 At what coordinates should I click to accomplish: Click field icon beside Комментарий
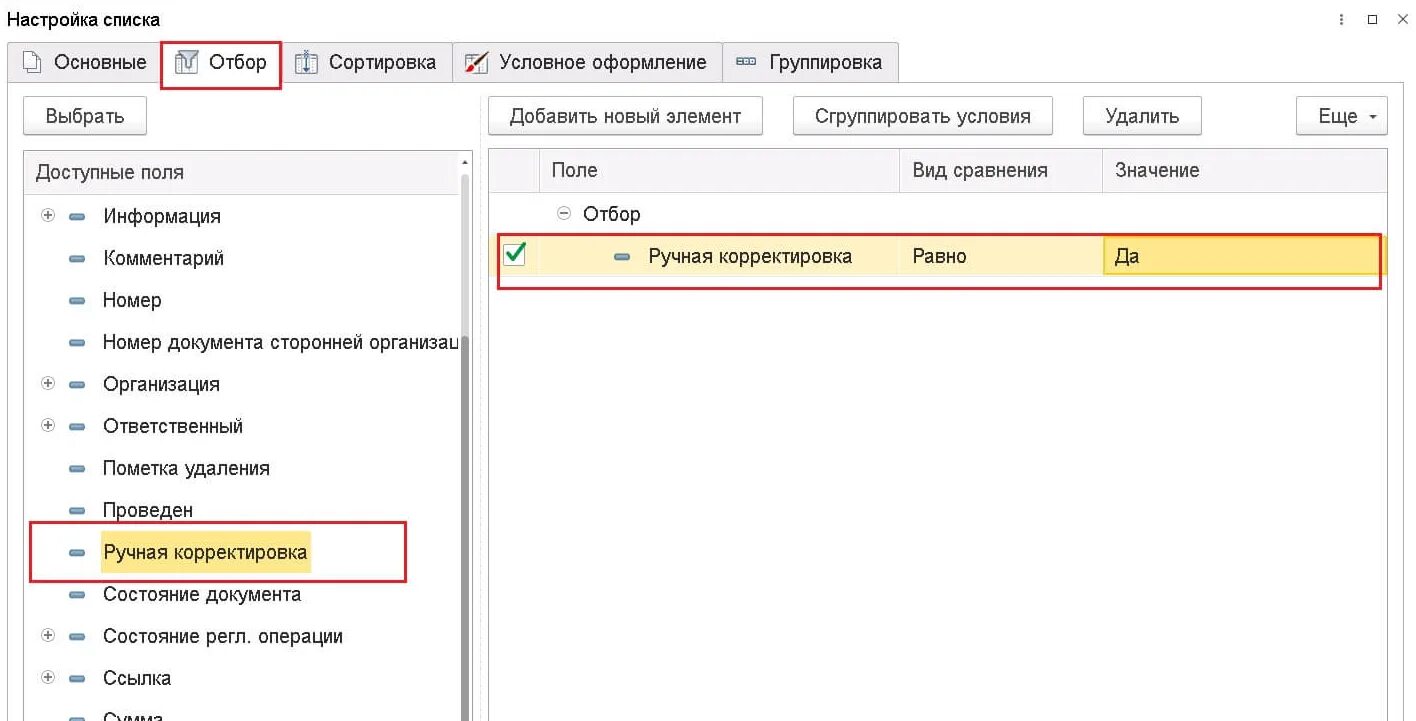[77, 259]
